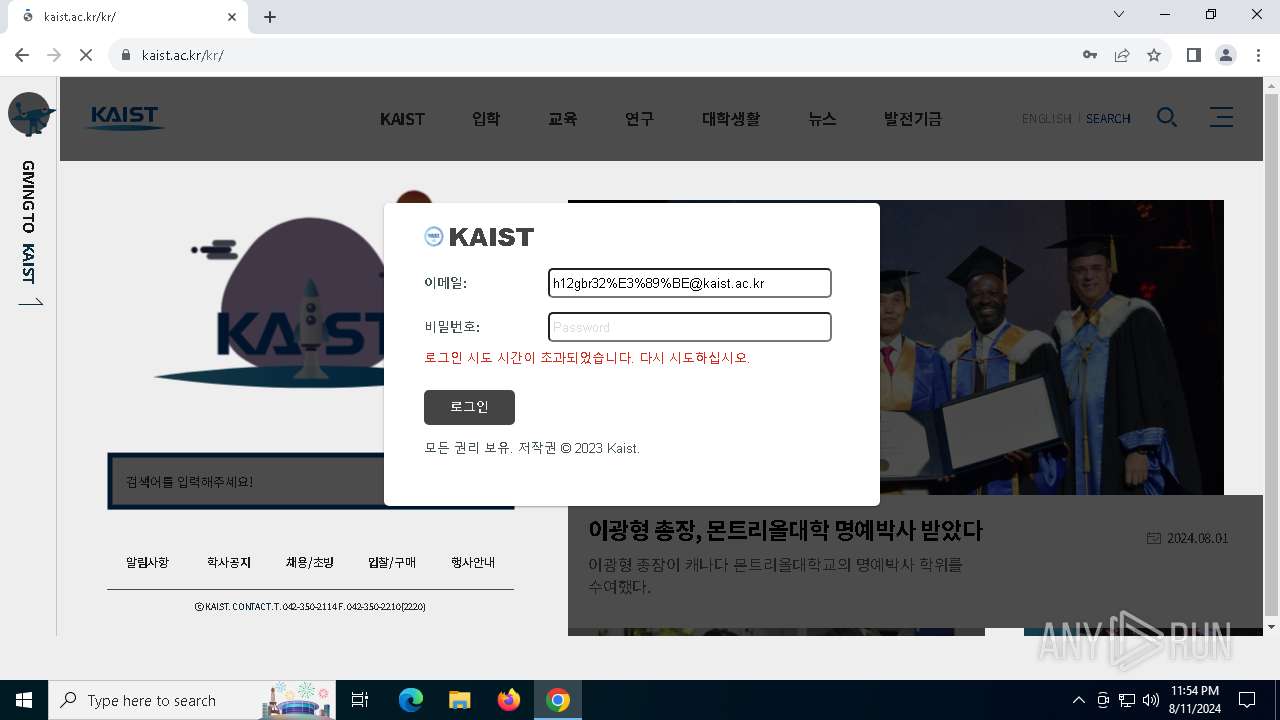1280x720 pixels.
Task: Launch Firefox from the taskbar
Action: point(509,700)
